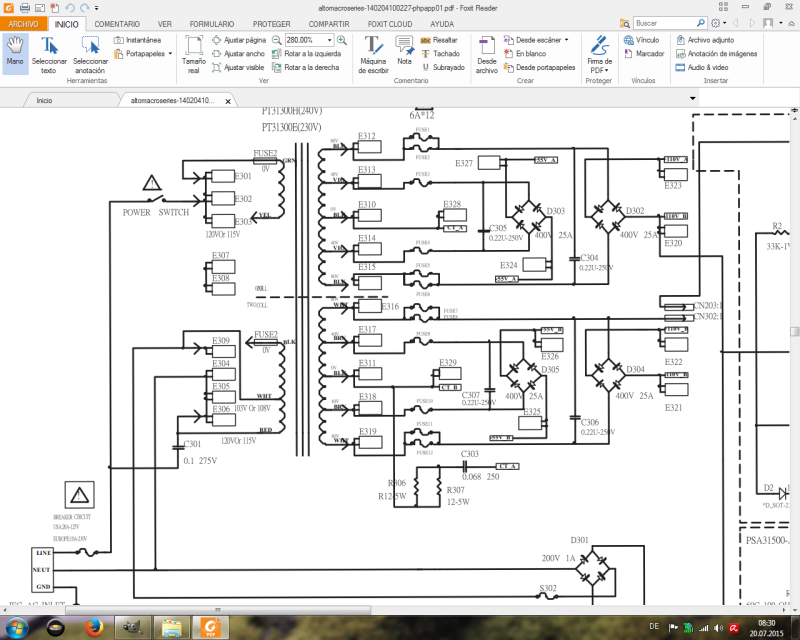This screenshot has width=800, height=640.
Task: Click Ajustar visible
Action: click(x=238, y=67)
